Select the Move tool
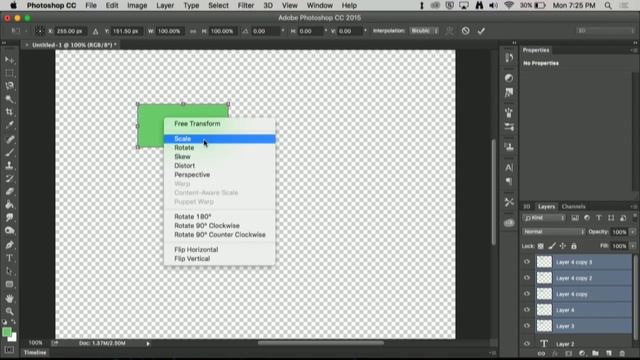 [x=9, y=60]
